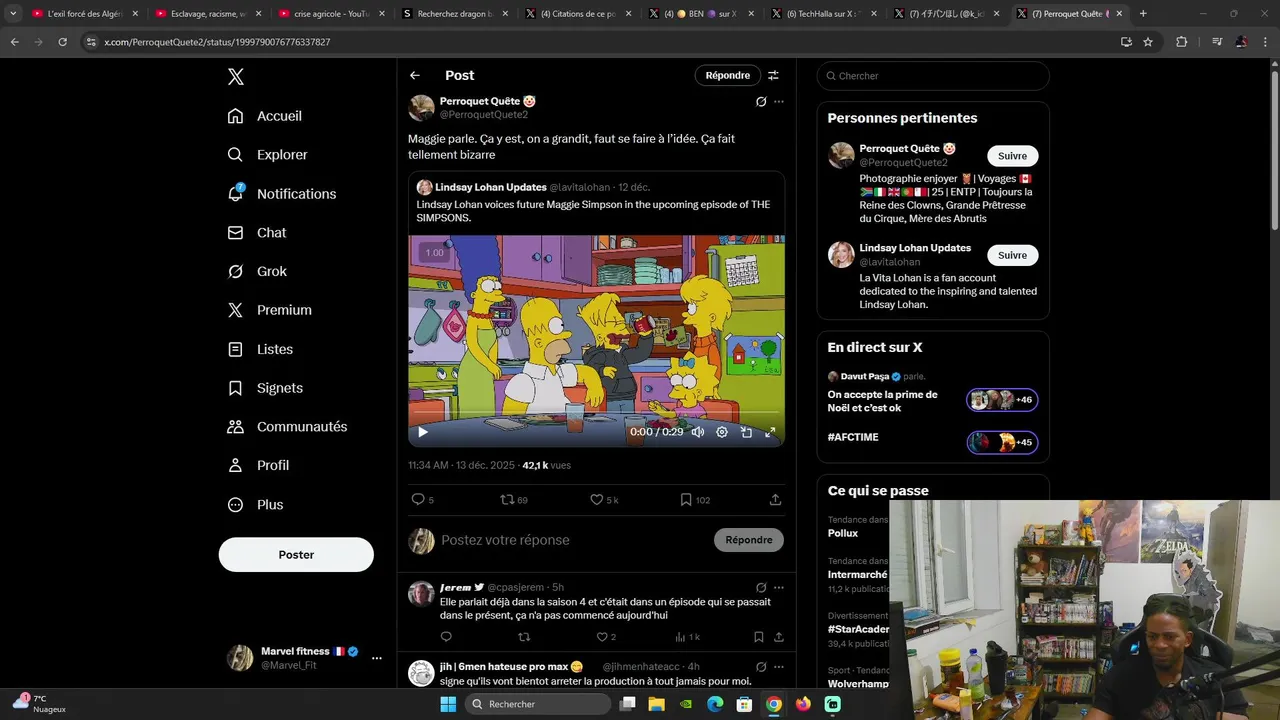Expand video to fullscreen
Screen dimensions: 1280x720
[x=770, y=432]
